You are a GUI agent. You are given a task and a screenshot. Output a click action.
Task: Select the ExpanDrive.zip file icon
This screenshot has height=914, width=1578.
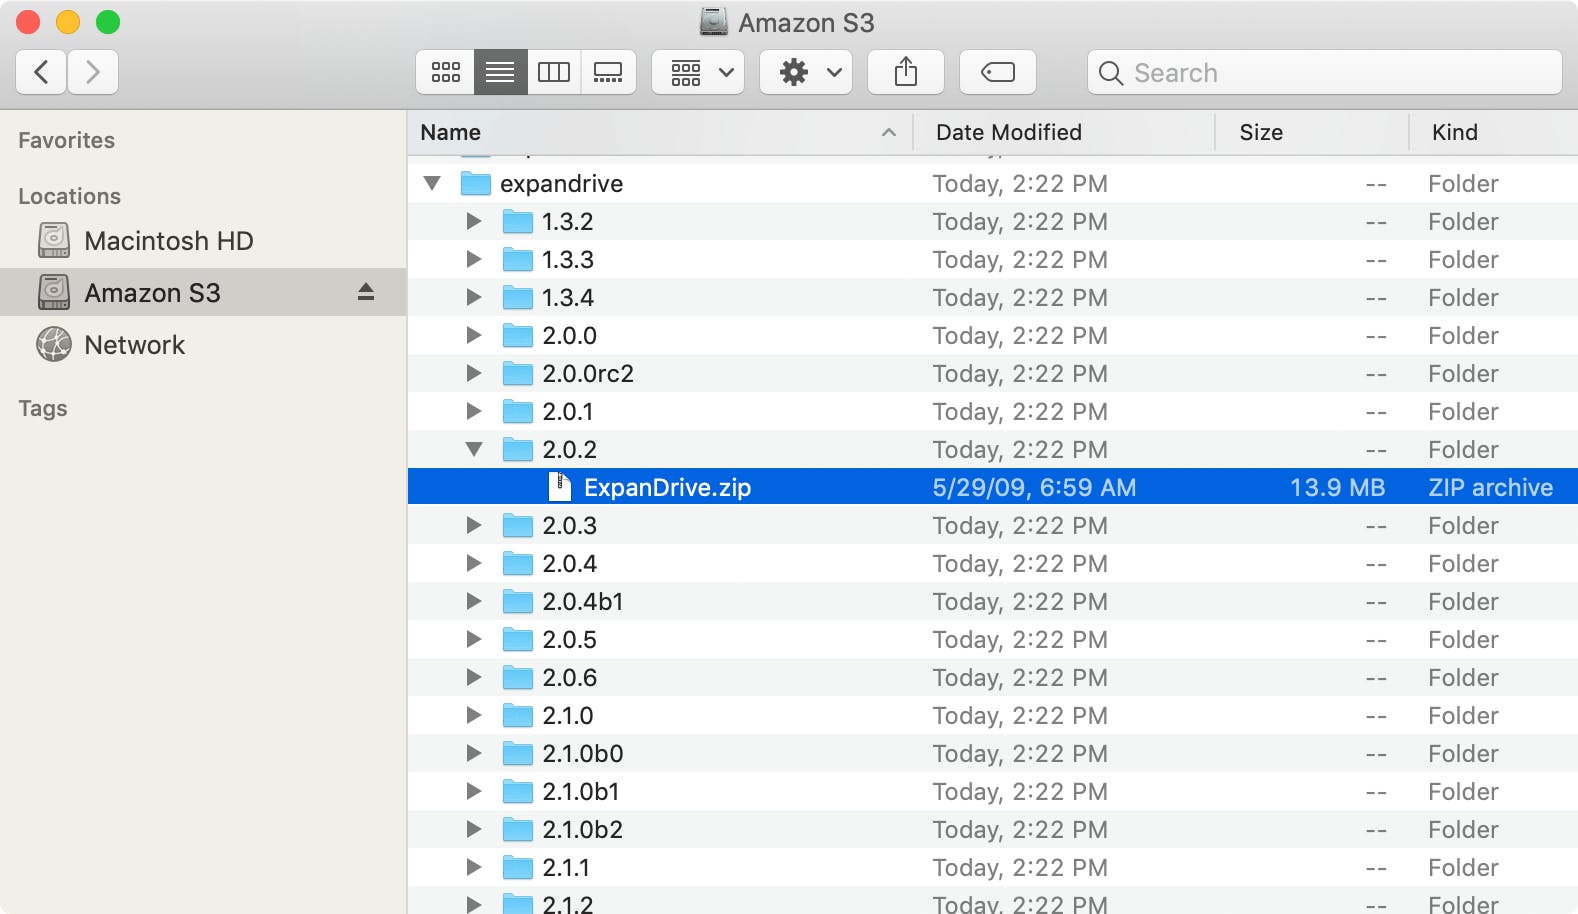click(560, 487)
